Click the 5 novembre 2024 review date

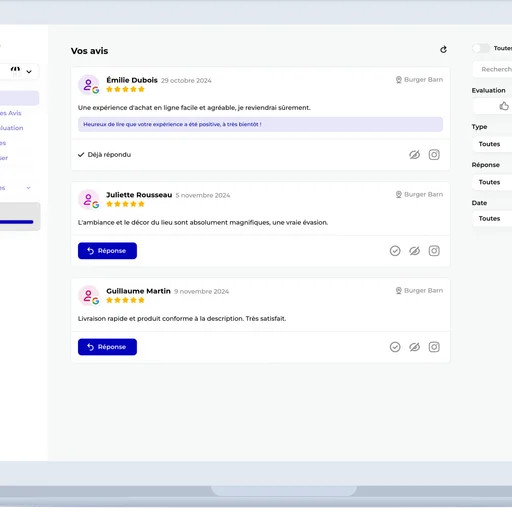[203, 195]
